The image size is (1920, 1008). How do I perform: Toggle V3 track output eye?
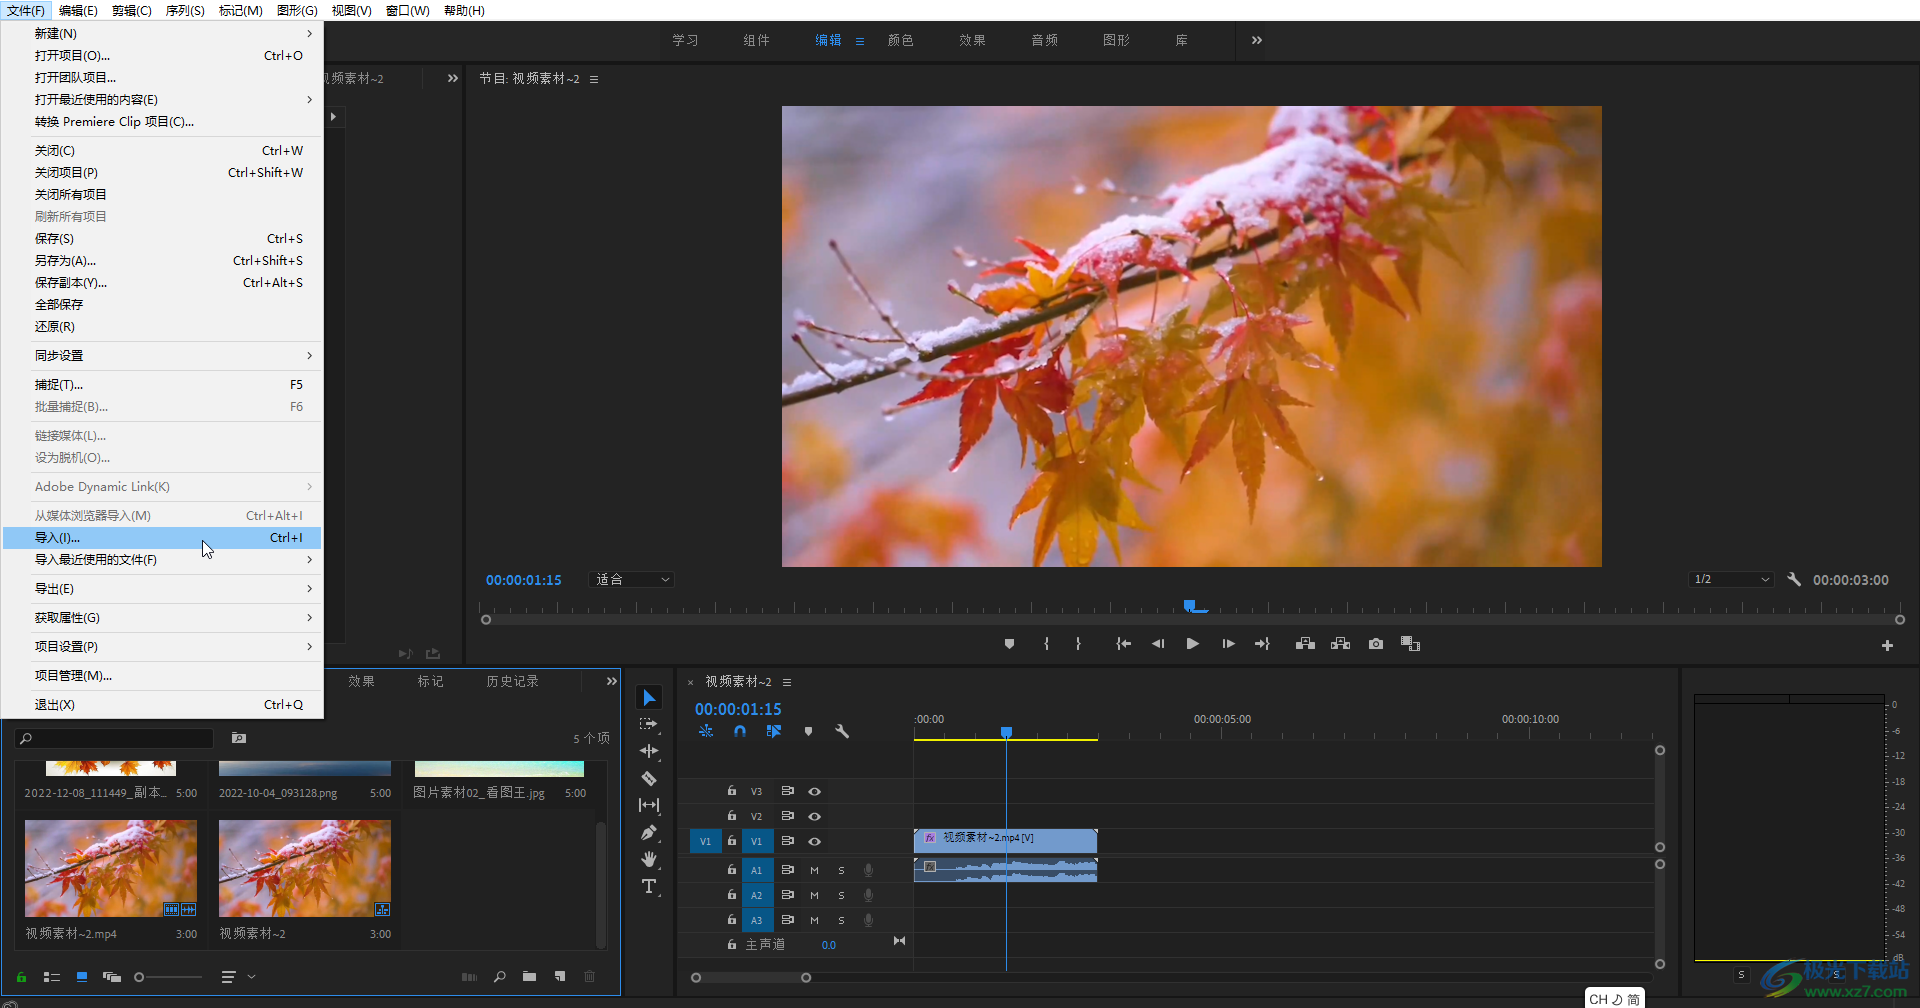[x=815, y=791]
